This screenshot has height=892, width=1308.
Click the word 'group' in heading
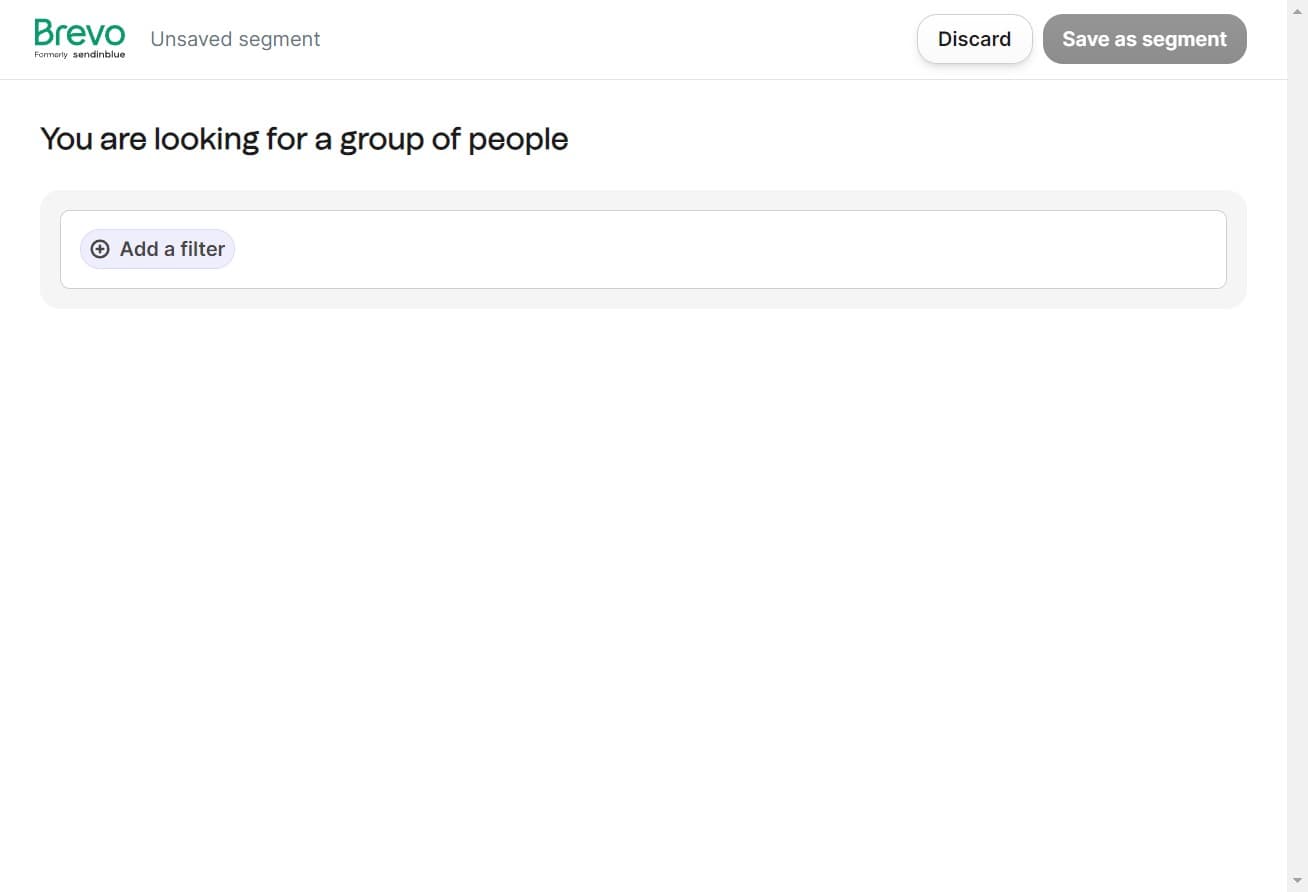pos(382,139)
